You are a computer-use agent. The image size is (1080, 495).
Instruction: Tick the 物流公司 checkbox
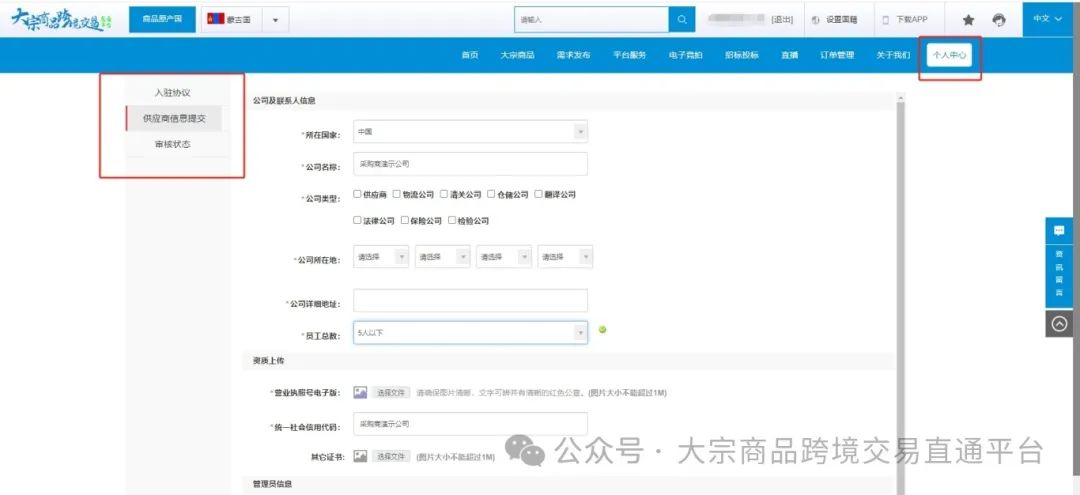(x=397, y=195)
